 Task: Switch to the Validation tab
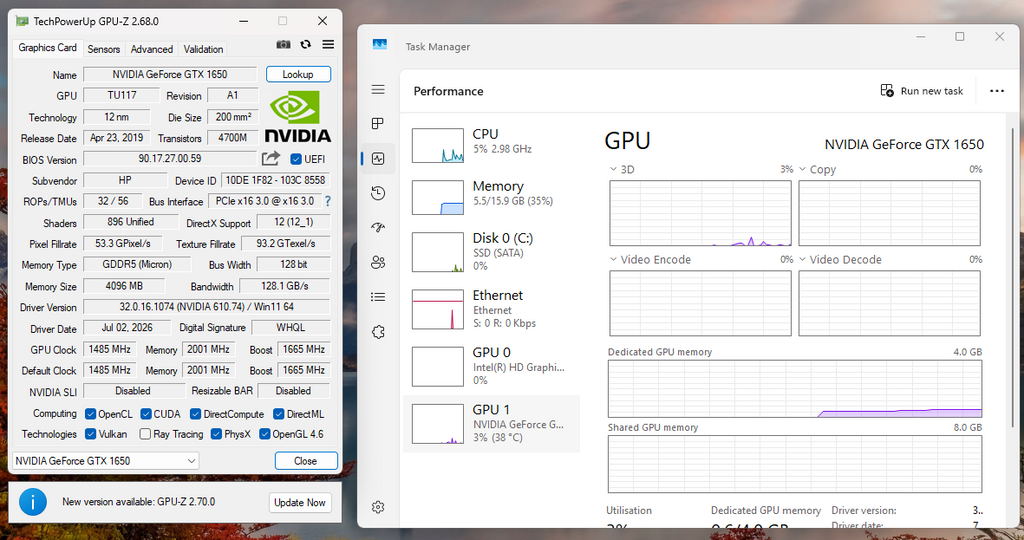(203, 49)
